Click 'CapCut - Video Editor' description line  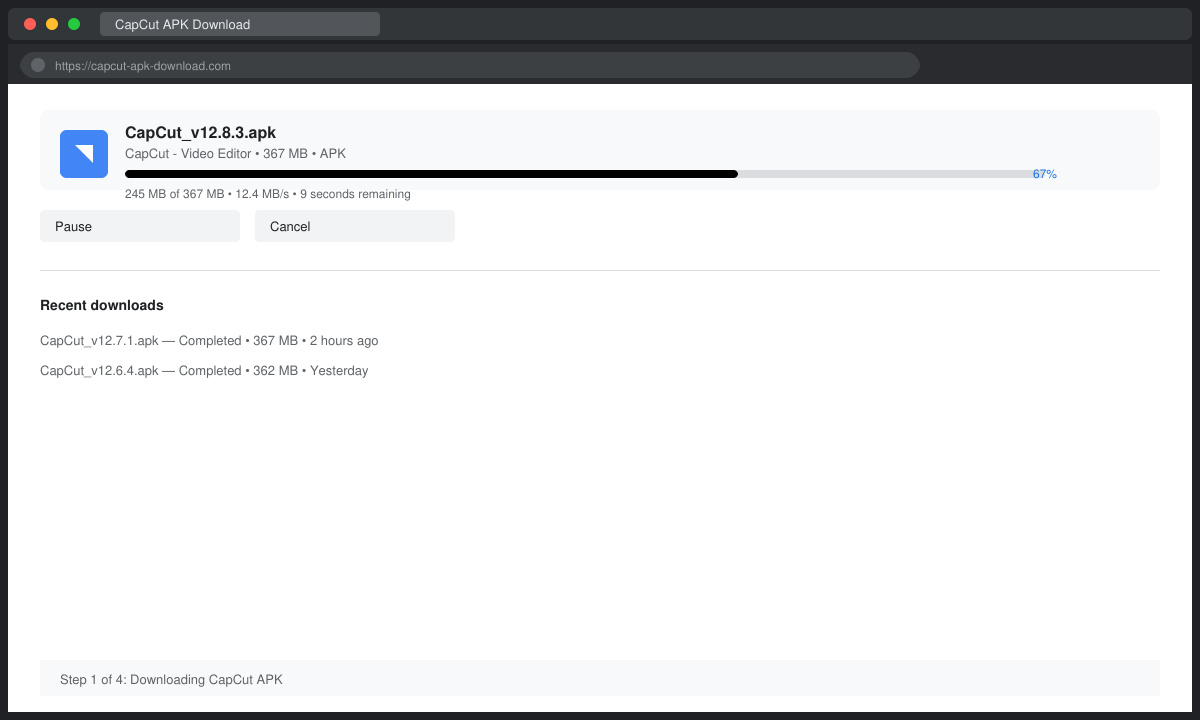(235, 154)
